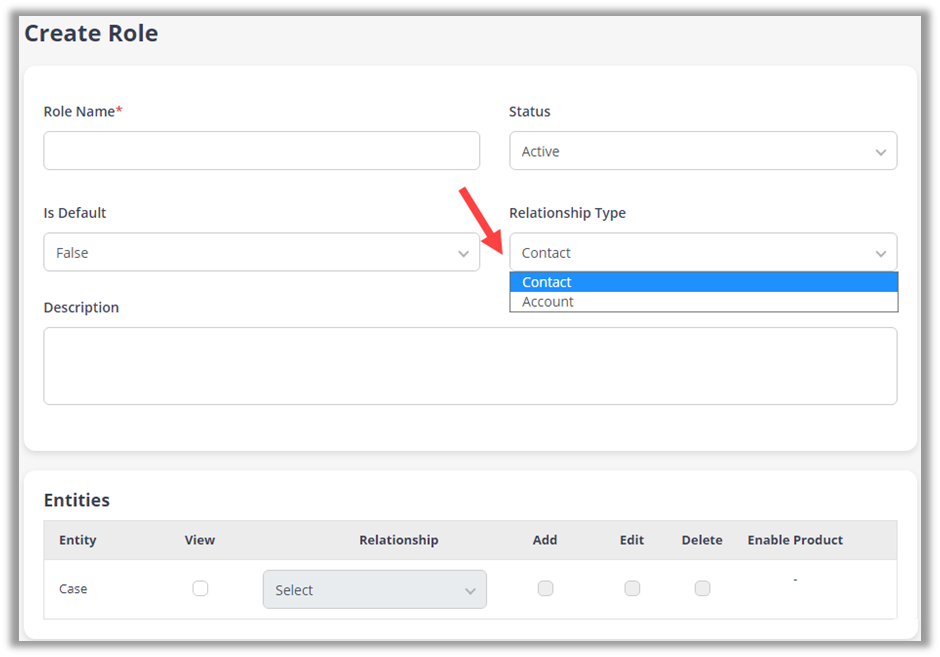This screenshot has height=657, width=940.
Task: Click the Add column header
Action: point(545,540)
